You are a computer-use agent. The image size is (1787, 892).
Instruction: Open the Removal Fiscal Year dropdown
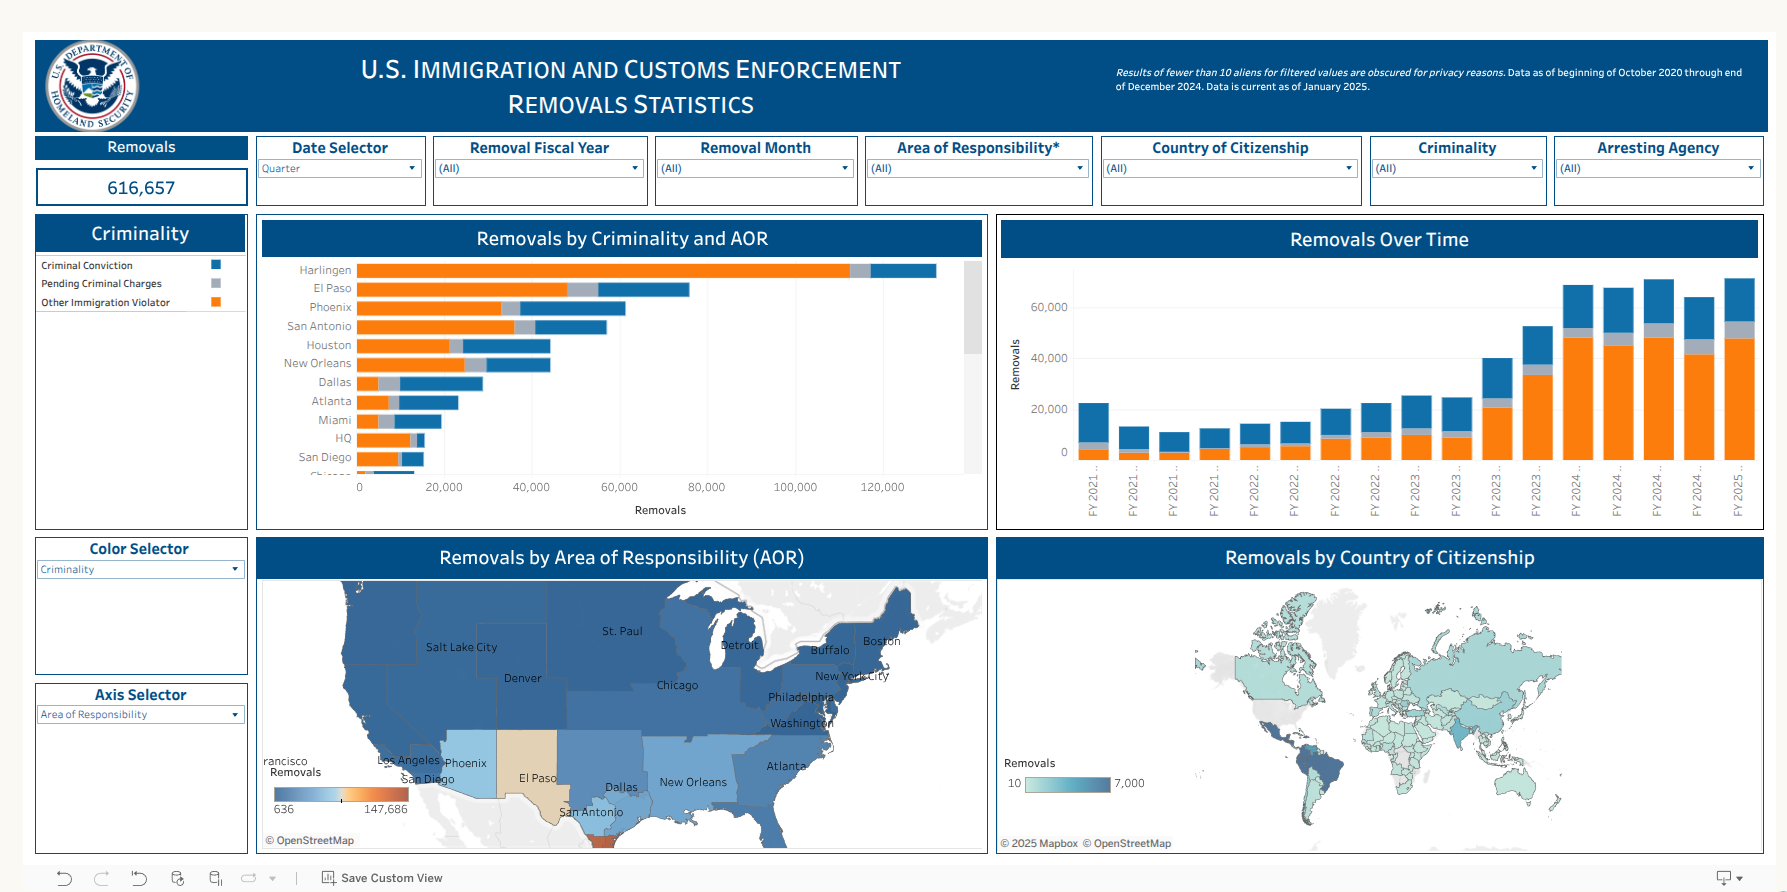pos(539,169)
